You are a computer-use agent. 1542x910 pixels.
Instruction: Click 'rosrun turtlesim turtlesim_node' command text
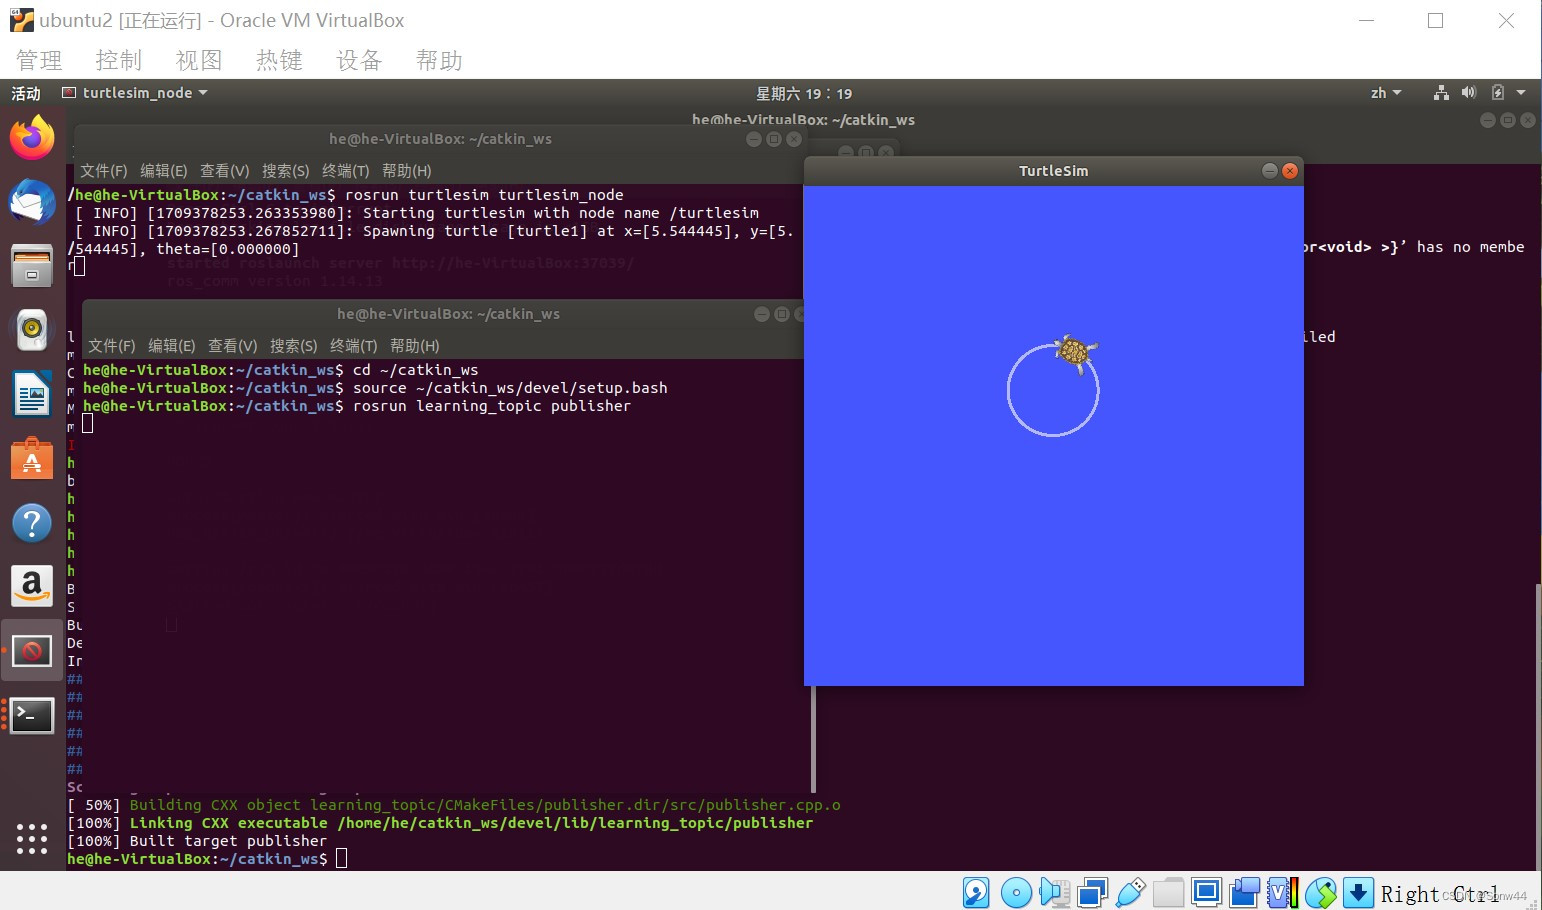(x=484, y=195)
